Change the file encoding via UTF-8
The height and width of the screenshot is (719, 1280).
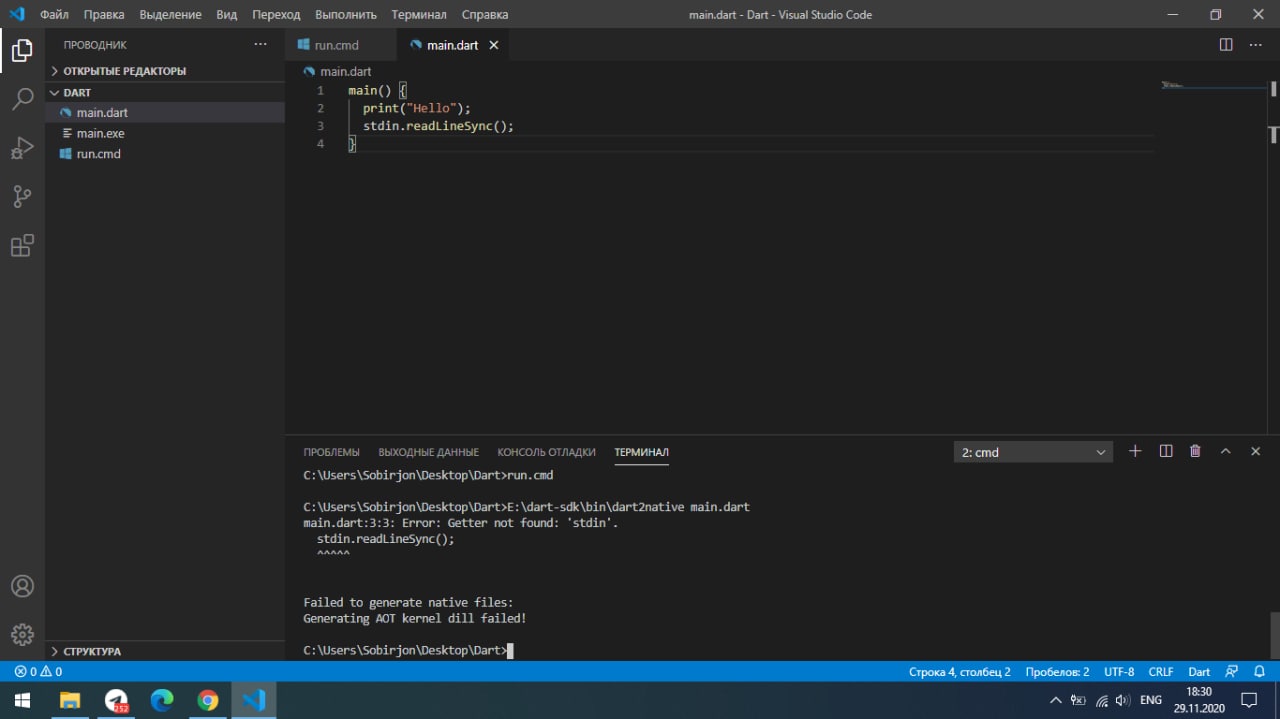[x=1119, y=672]
